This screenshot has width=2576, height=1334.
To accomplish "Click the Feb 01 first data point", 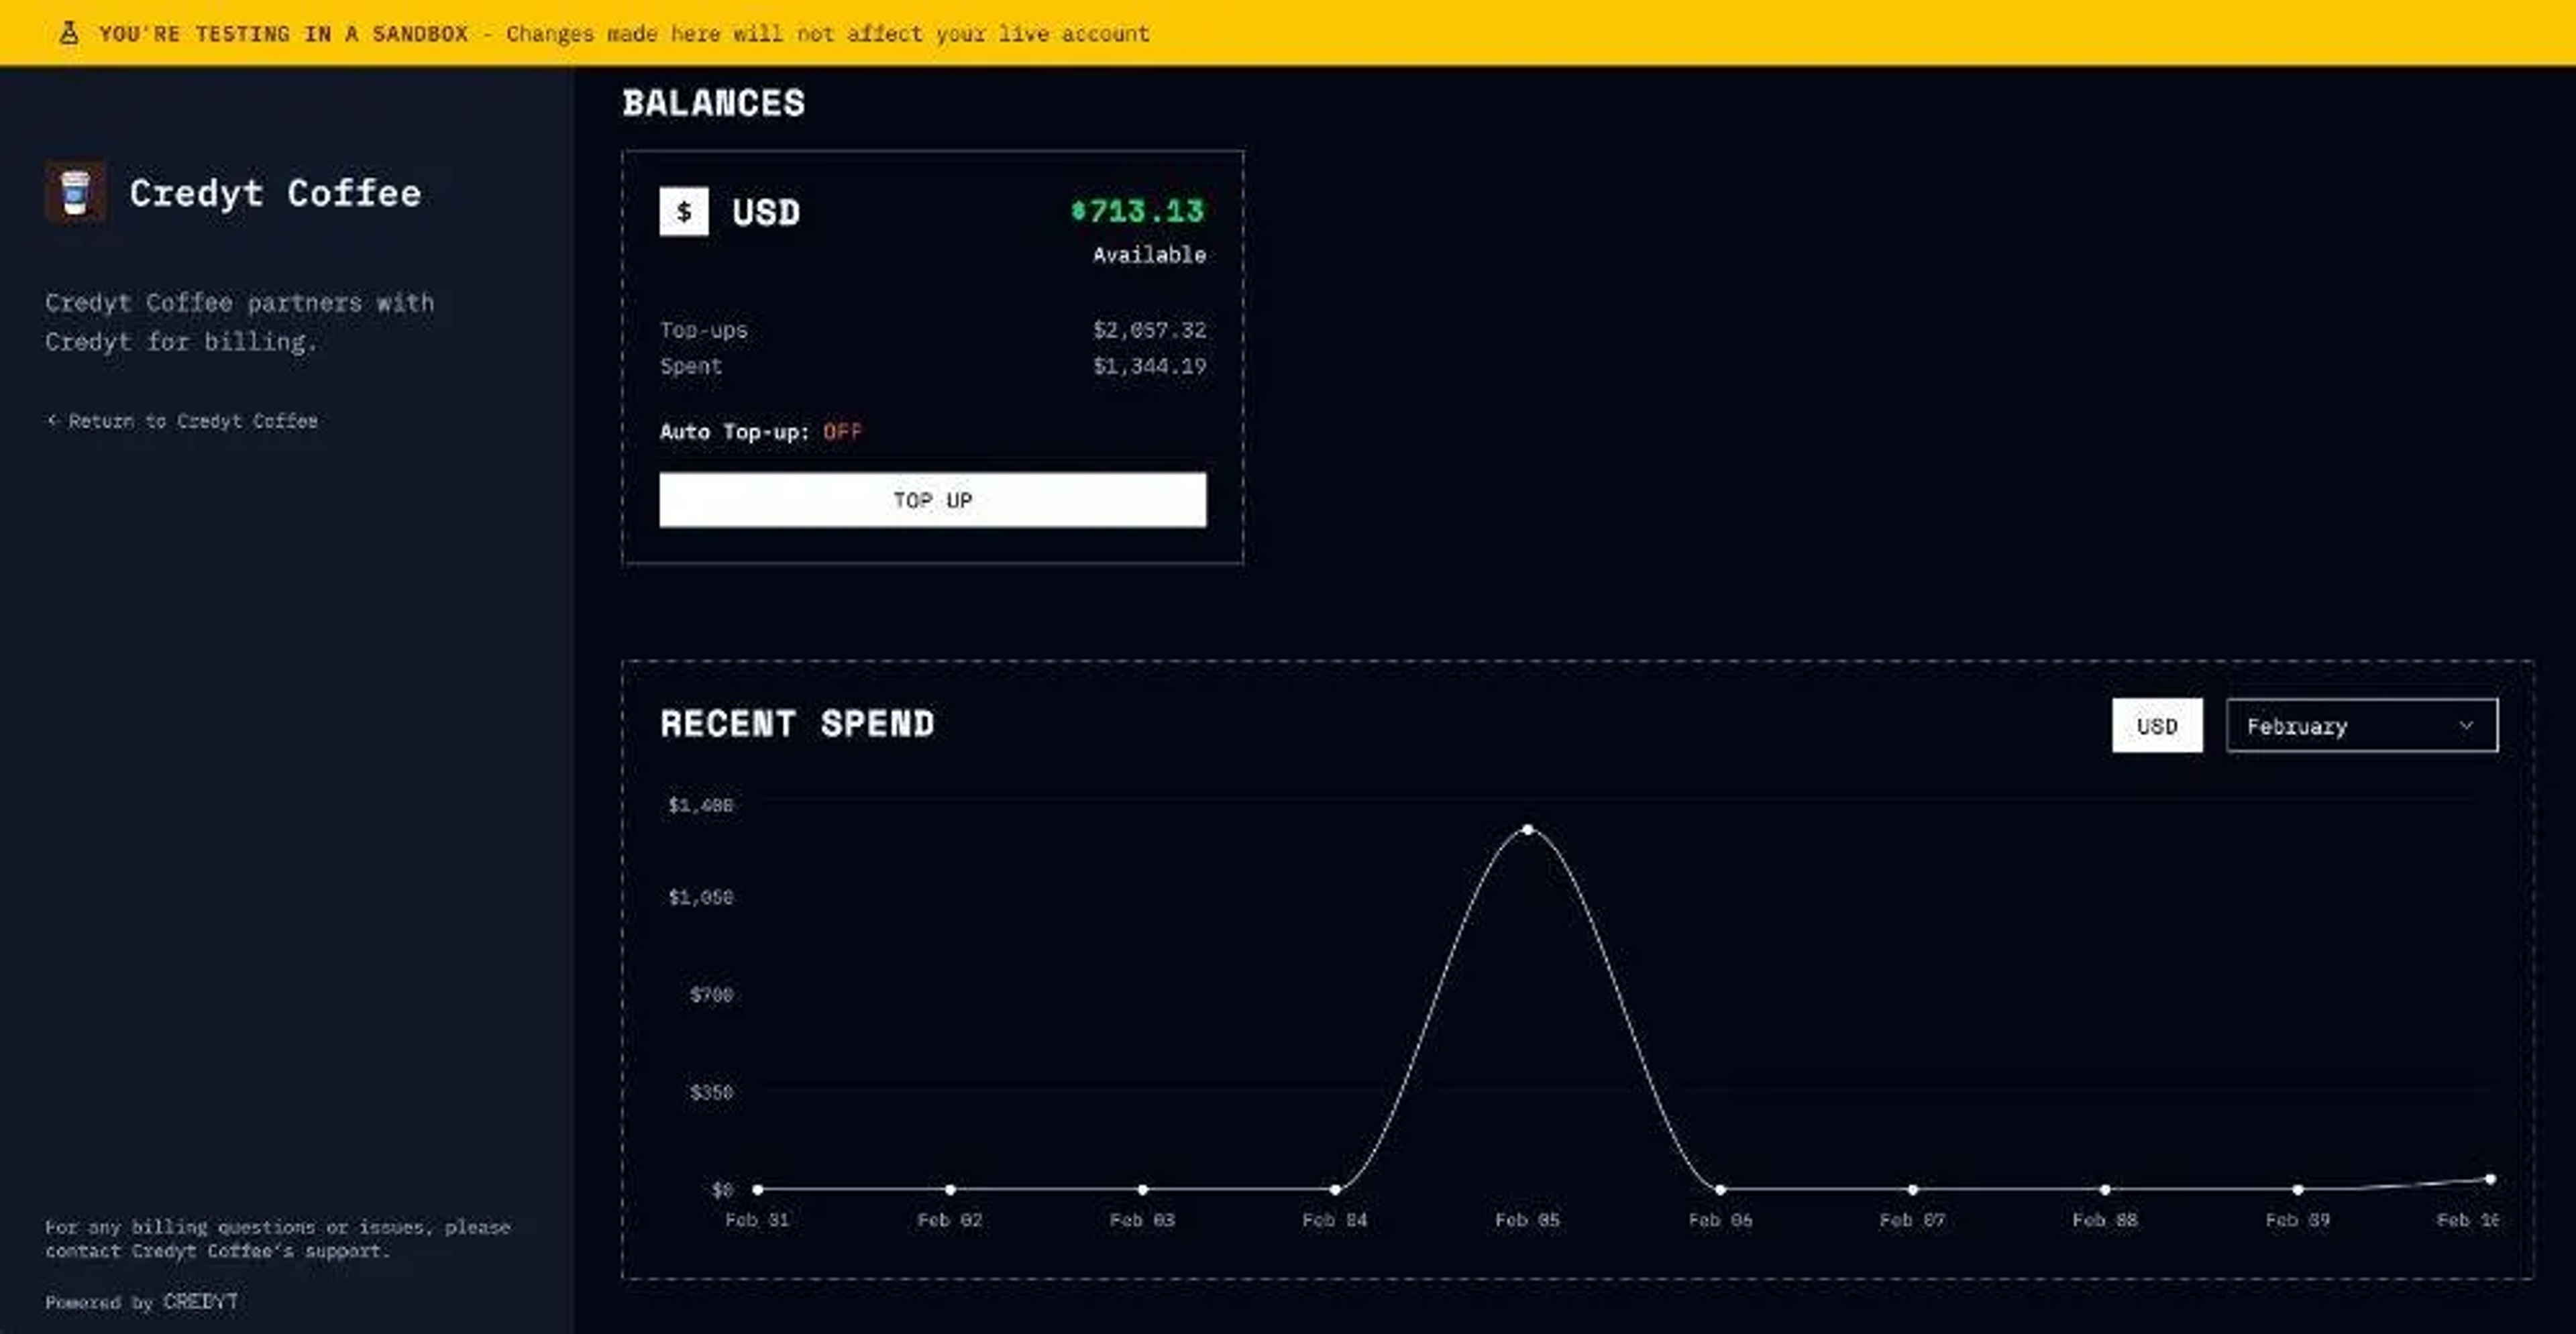I will [x=758, y=1189].
